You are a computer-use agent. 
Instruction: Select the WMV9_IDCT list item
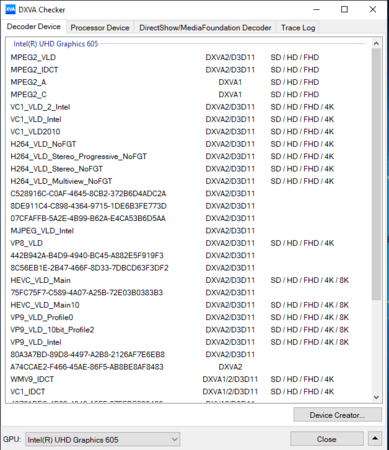188,379
